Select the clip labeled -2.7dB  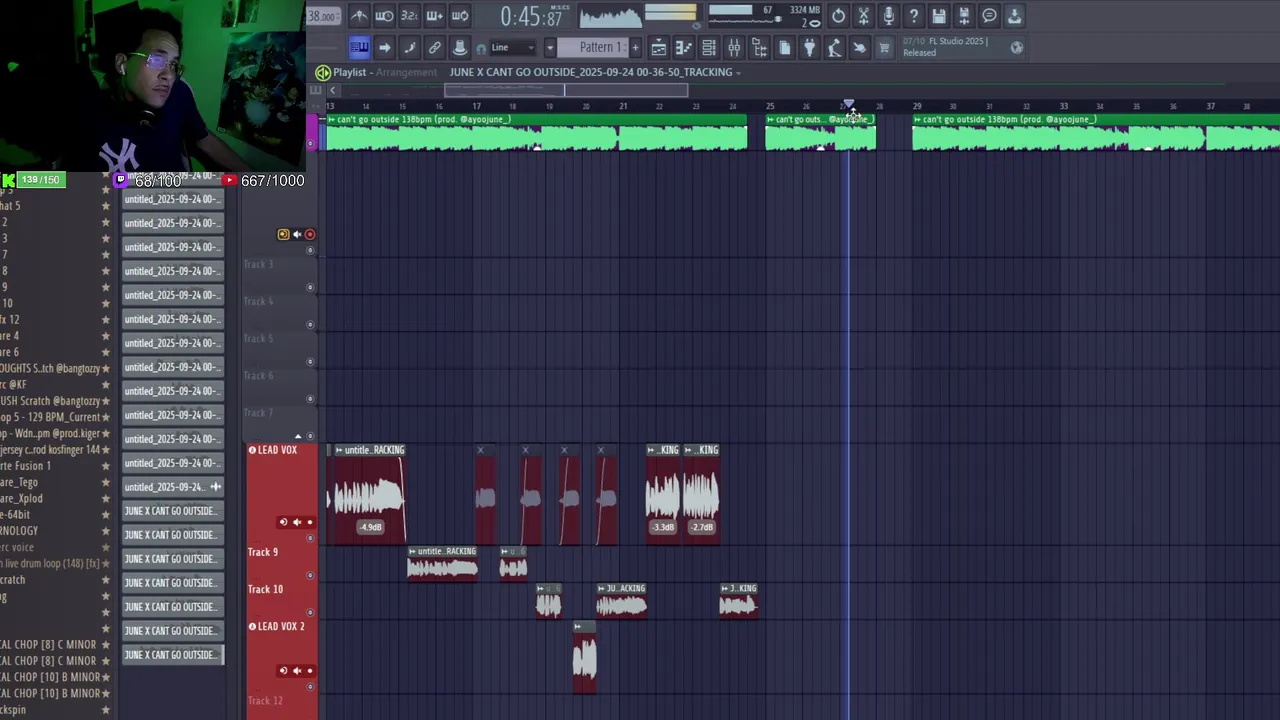[701, 494]
